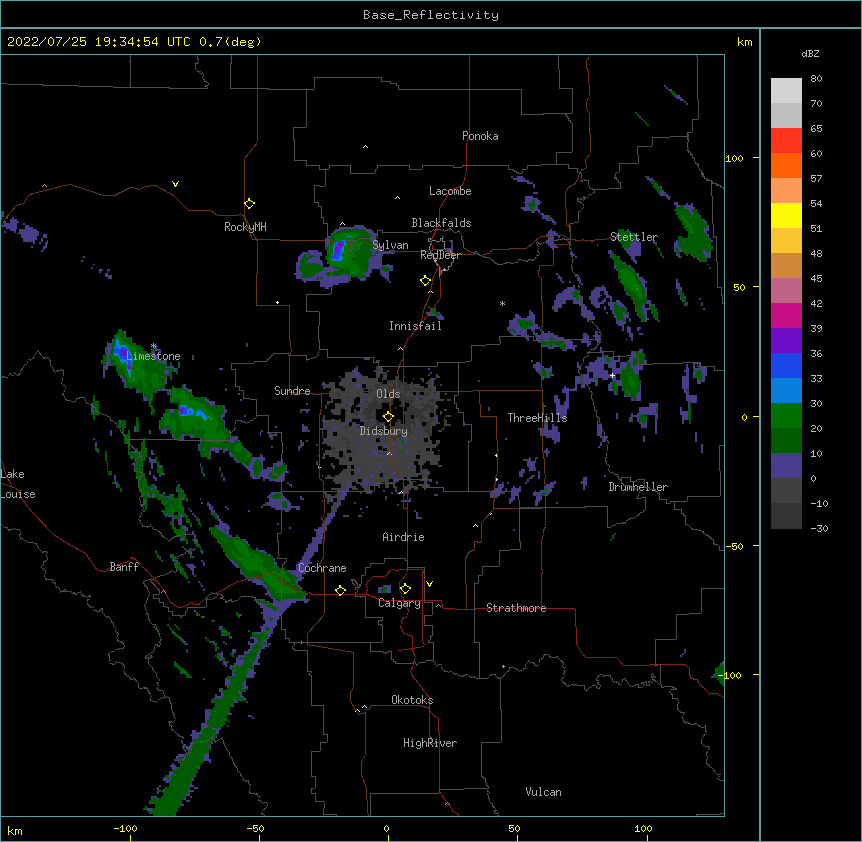Click the Drumheller city label
The image size is (862, 842).
(638, 487)
